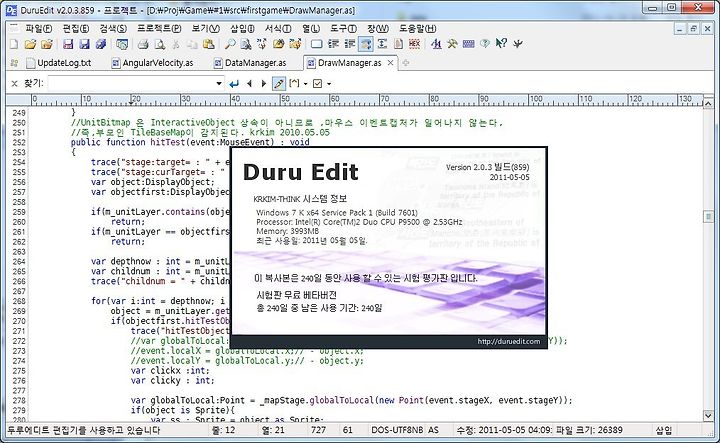Click the arrow-question context help icon
720x443 pixels.
pyautogui.click(x=501, y=44)
